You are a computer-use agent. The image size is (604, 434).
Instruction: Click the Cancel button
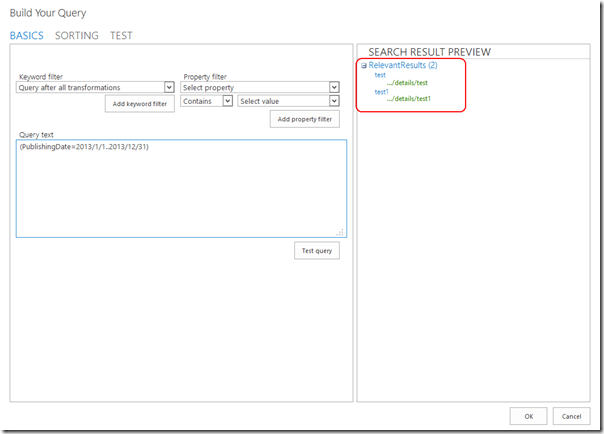click(571, 416)
